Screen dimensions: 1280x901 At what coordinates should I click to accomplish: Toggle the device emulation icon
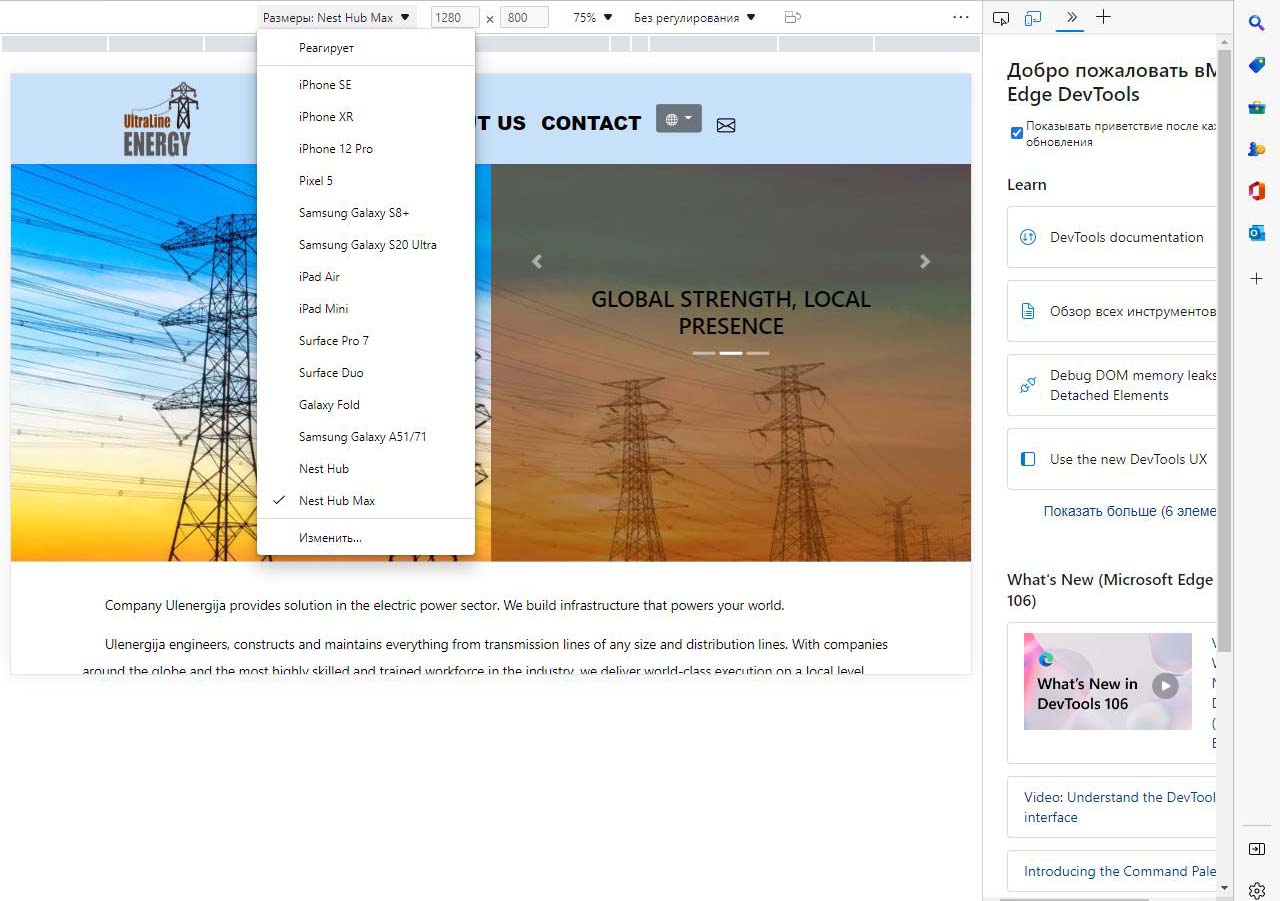coord(1032,18)
